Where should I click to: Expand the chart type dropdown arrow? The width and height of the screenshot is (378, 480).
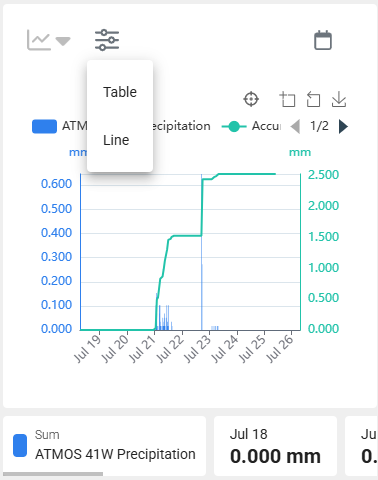63,41
